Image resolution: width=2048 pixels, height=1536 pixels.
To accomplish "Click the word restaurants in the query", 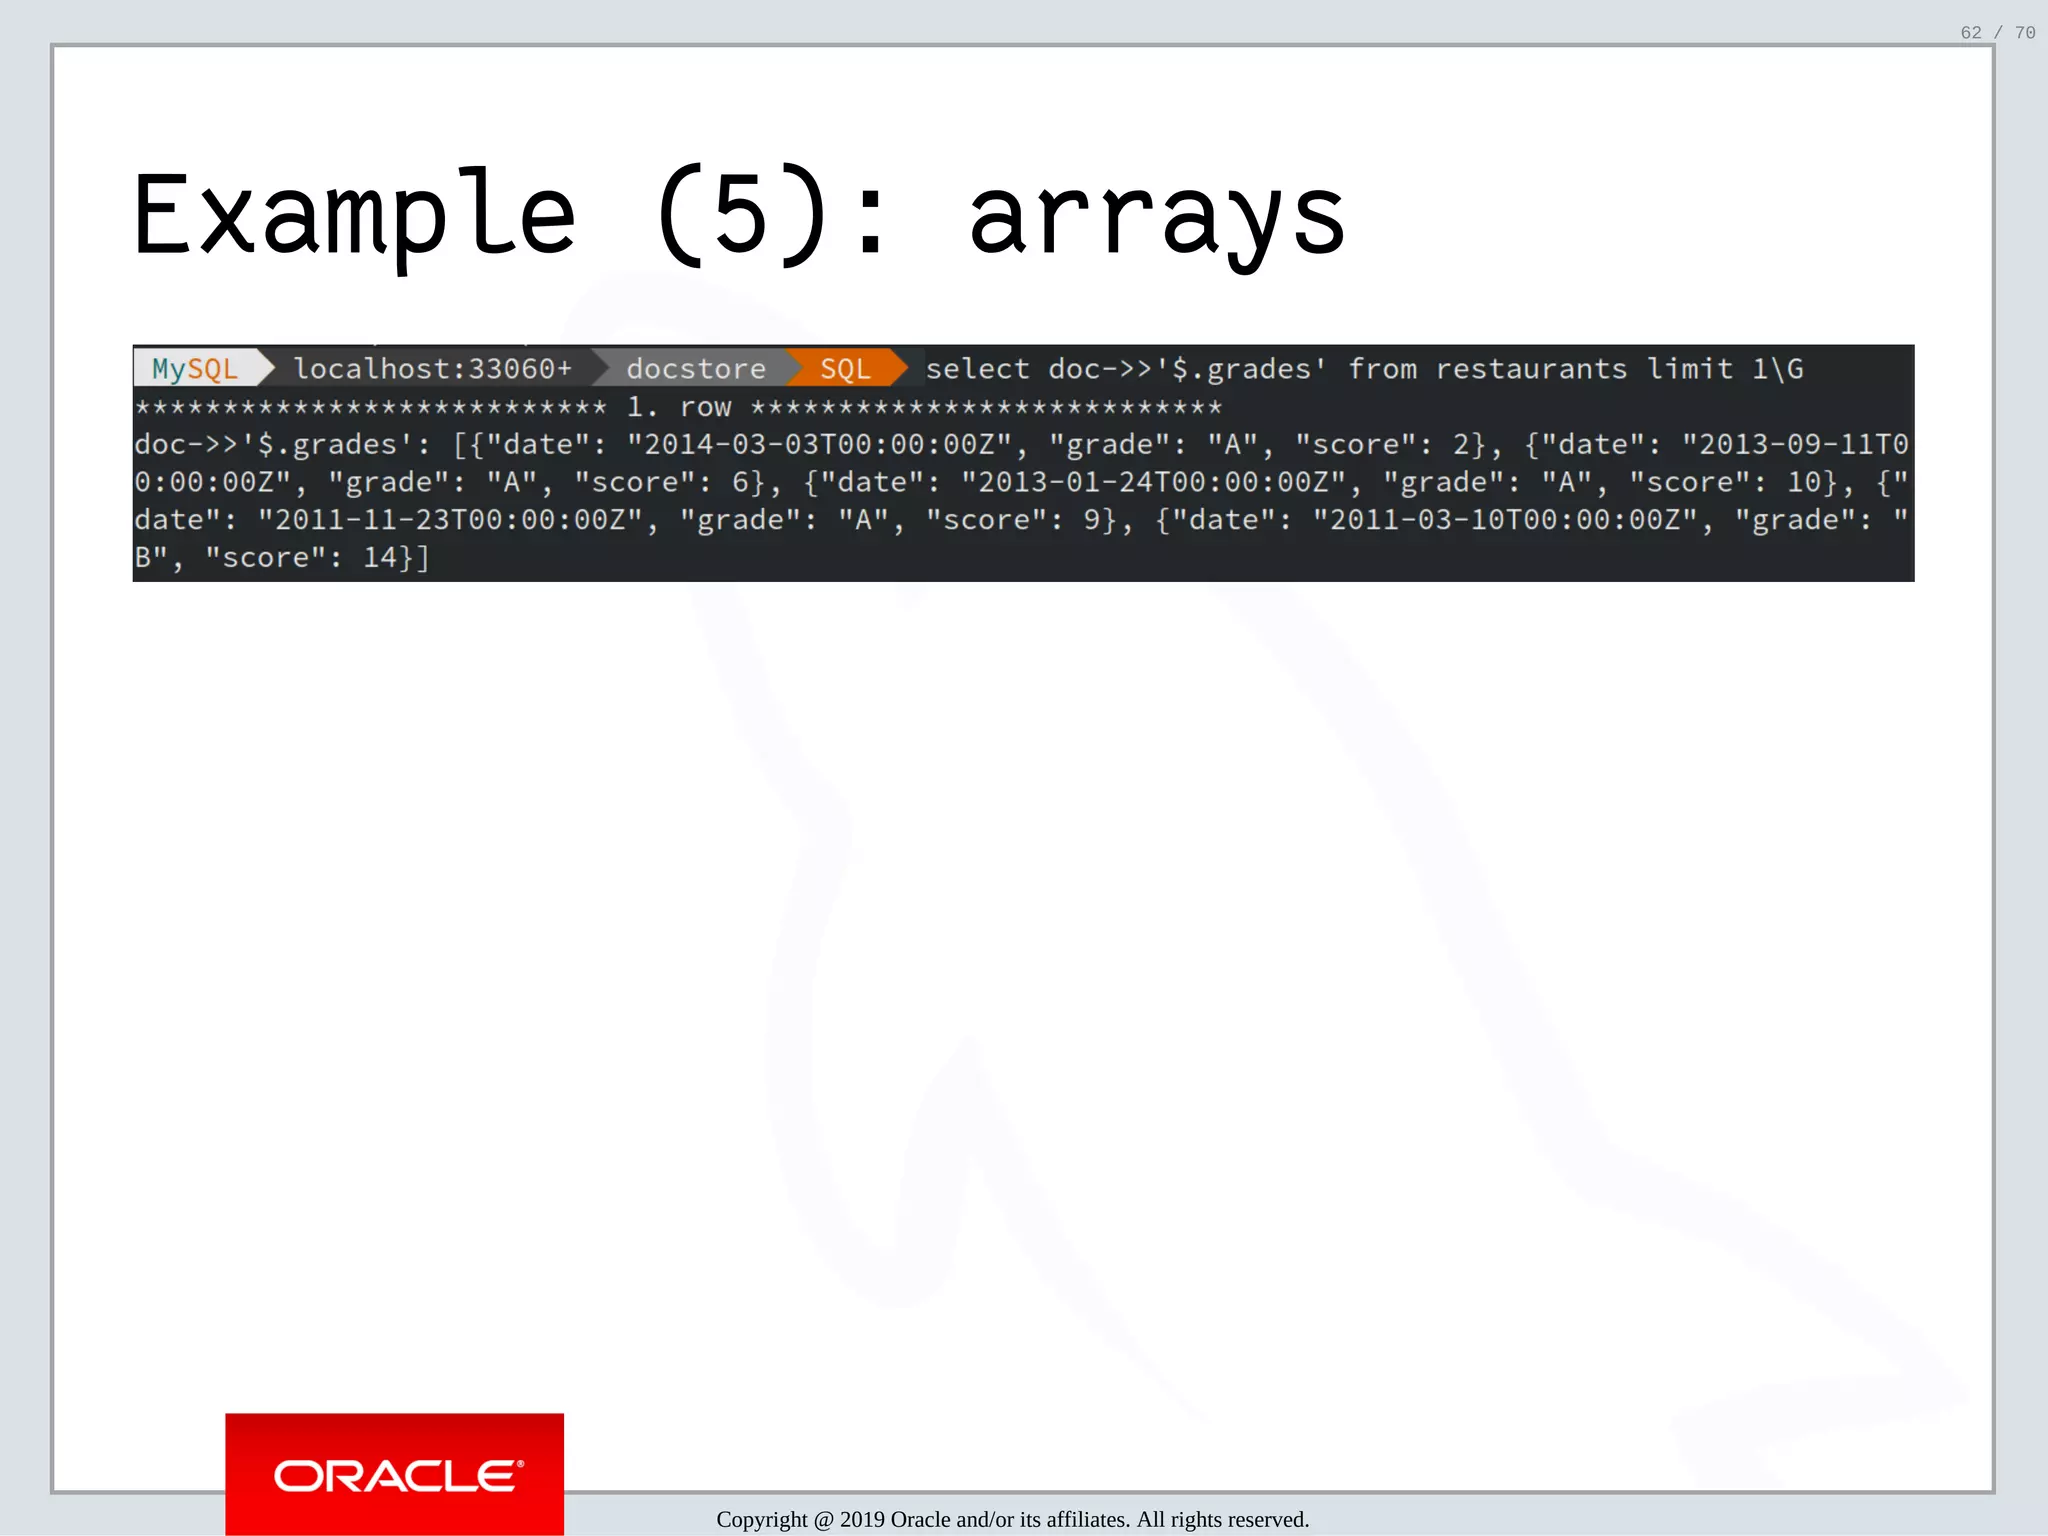I will (1531, 369).
